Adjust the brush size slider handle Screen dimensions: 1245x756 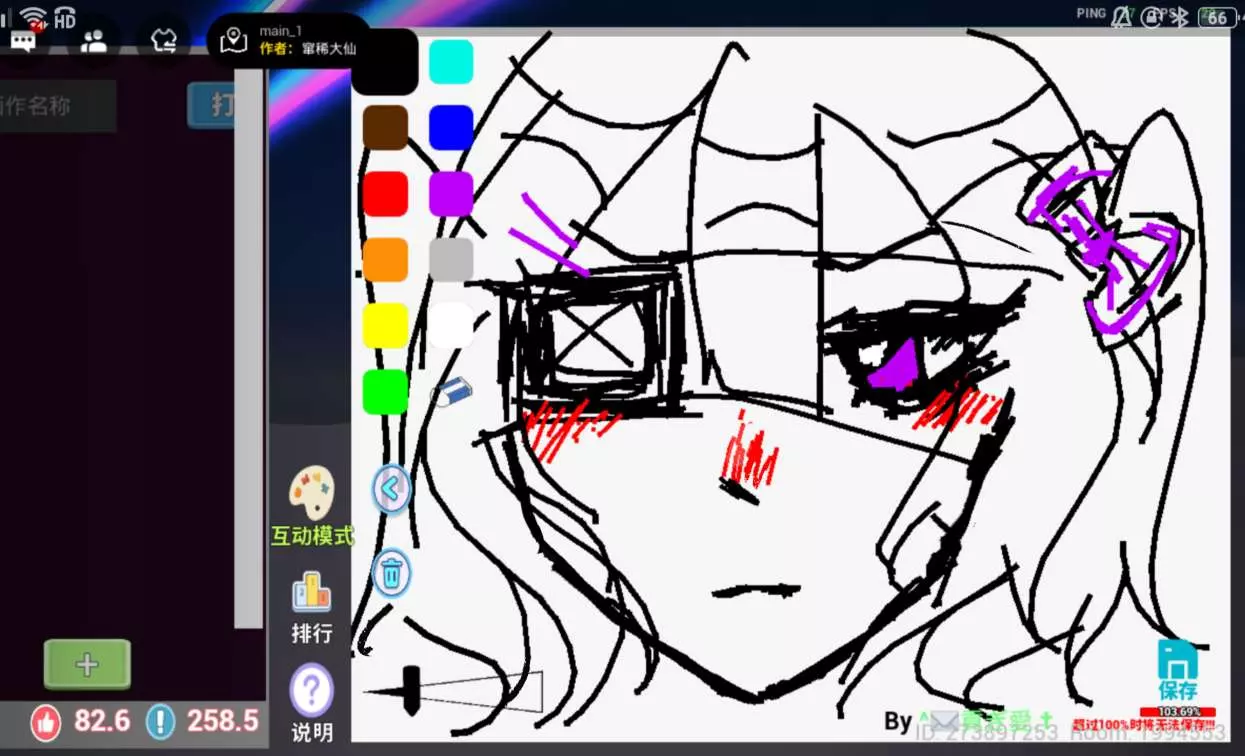pyautogui.click(x=411, y=690)
